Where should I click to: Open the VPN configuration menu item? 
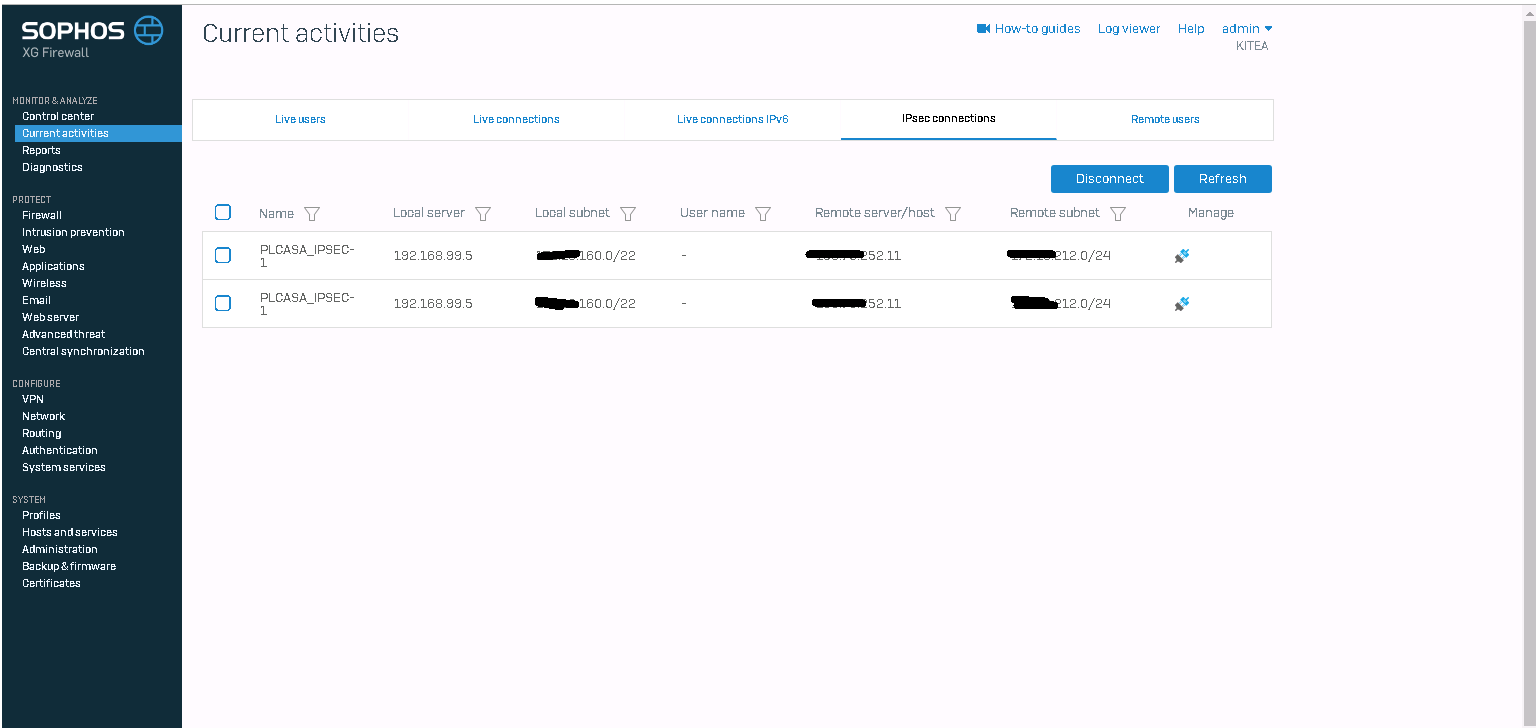tap(33, 399)
